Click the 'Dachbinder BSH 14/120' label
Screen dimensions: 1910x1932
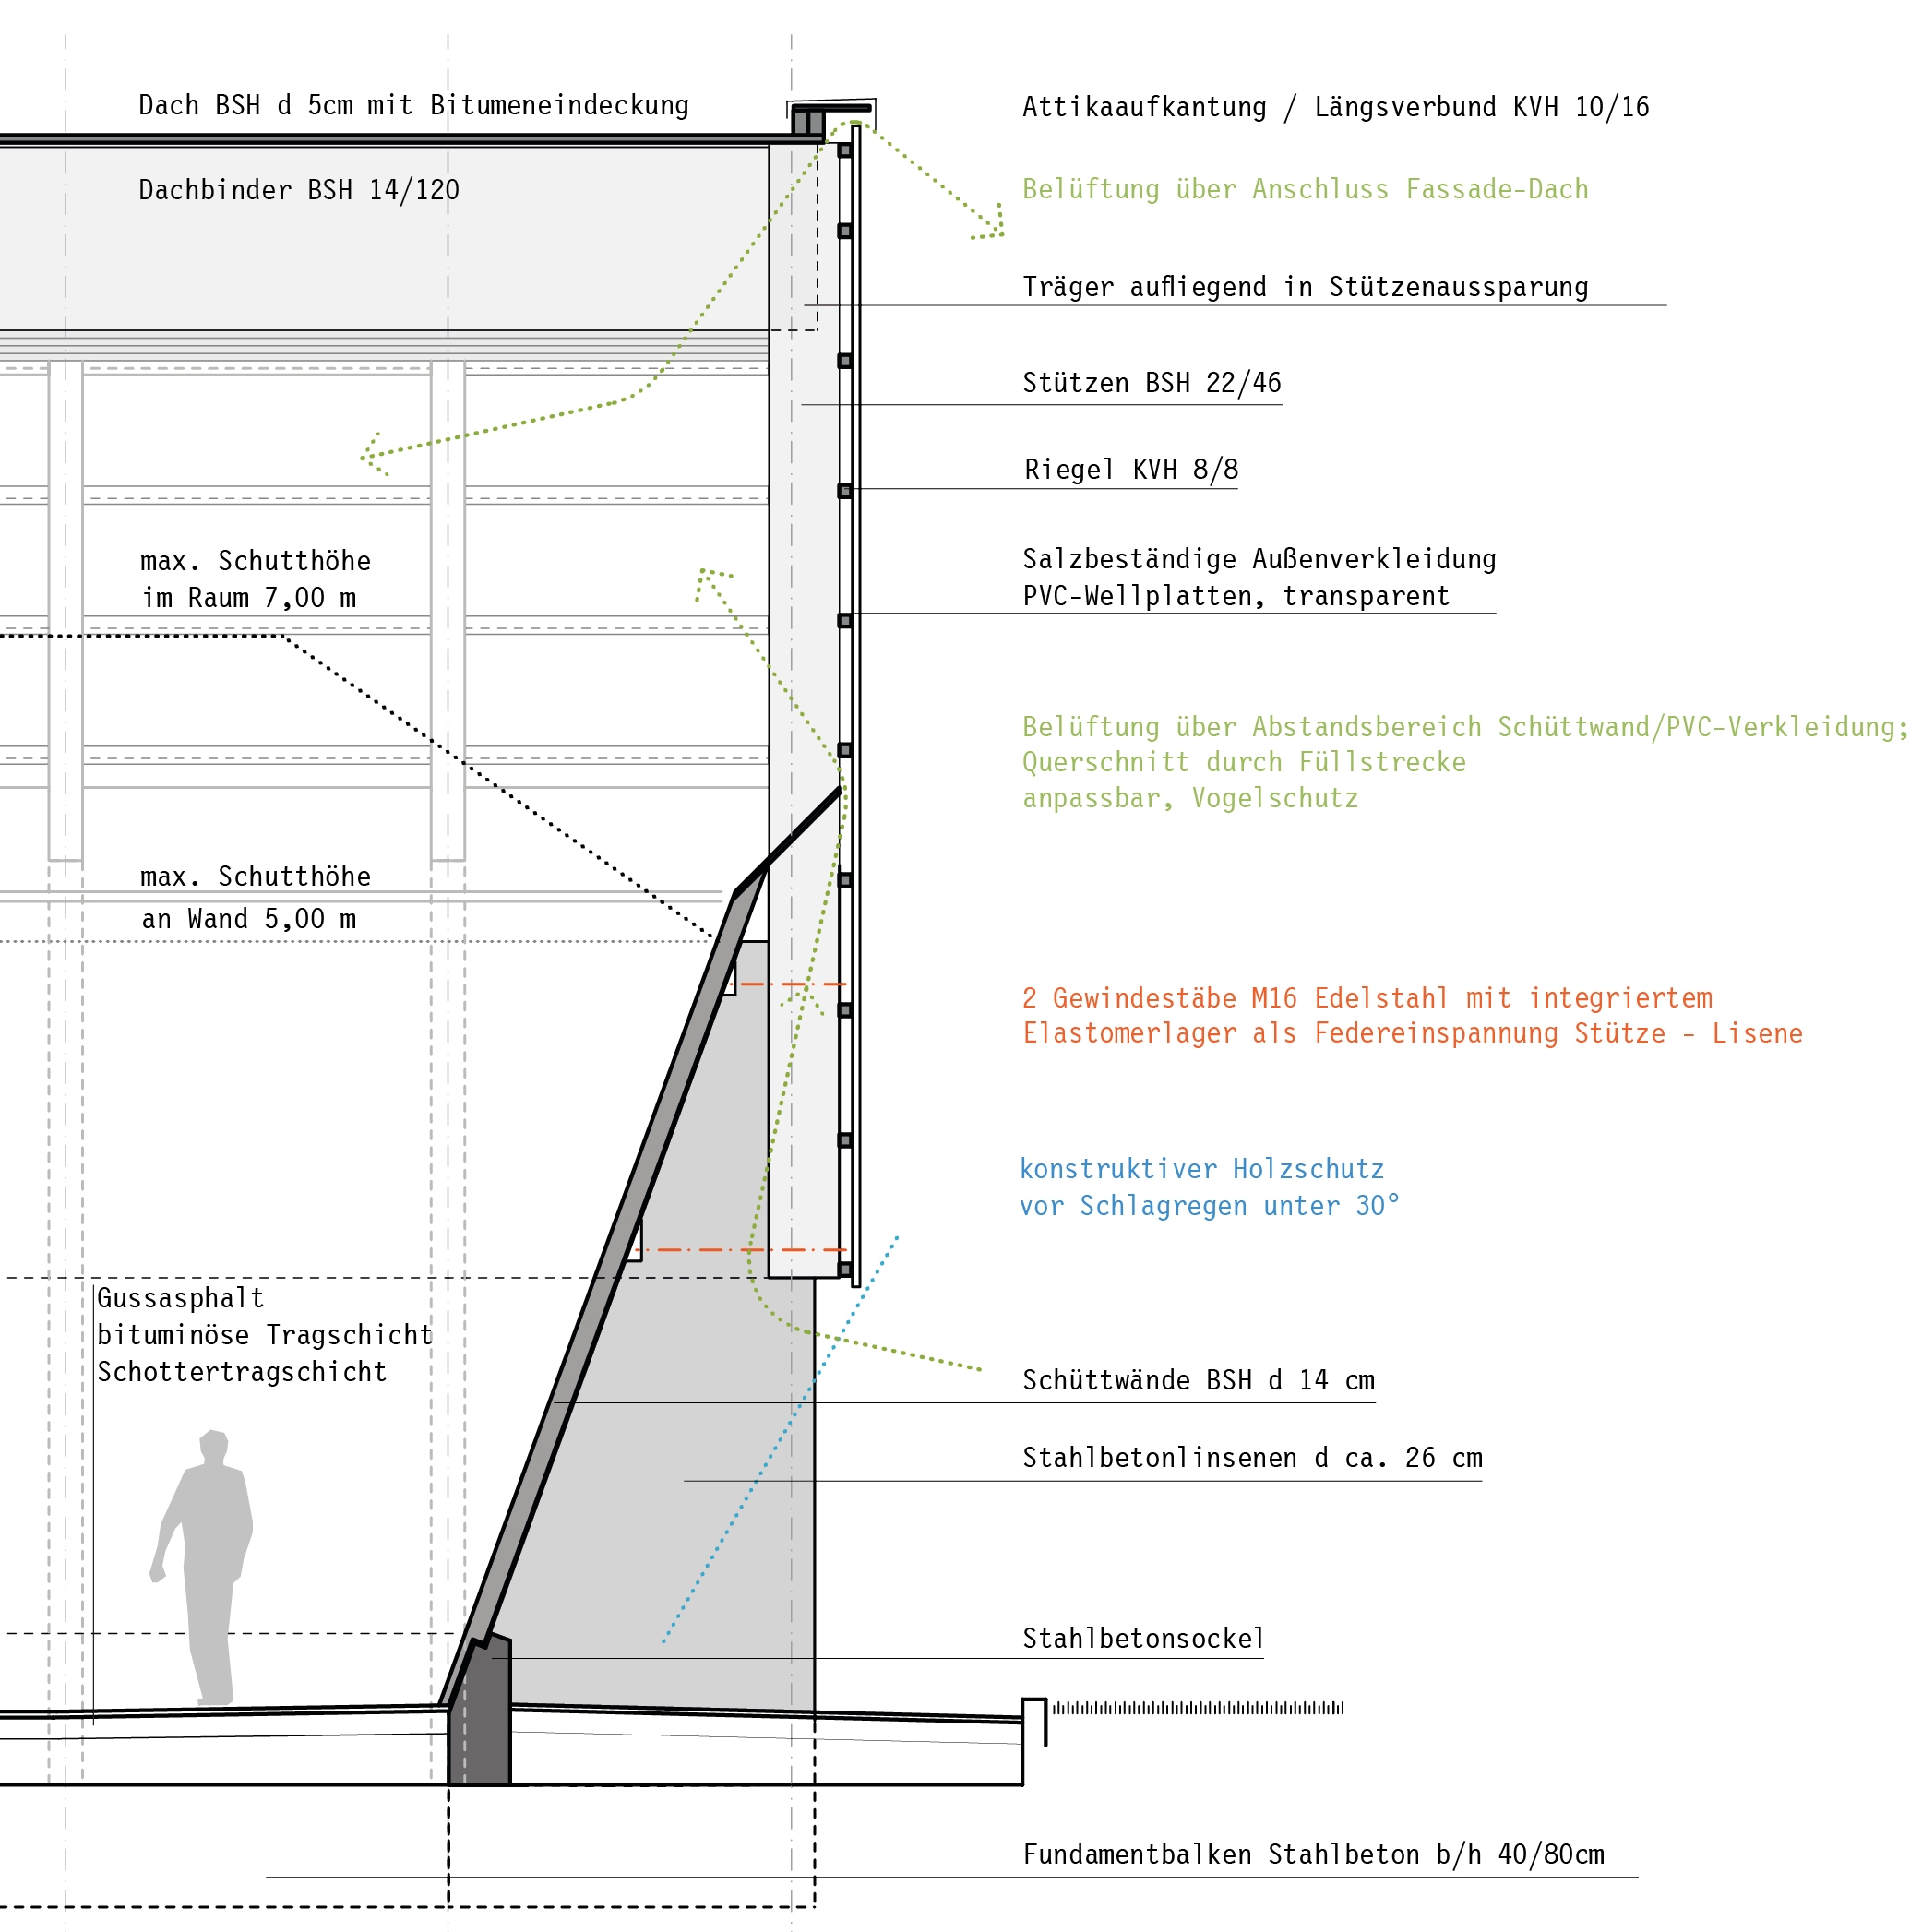[x=299, y=190]
